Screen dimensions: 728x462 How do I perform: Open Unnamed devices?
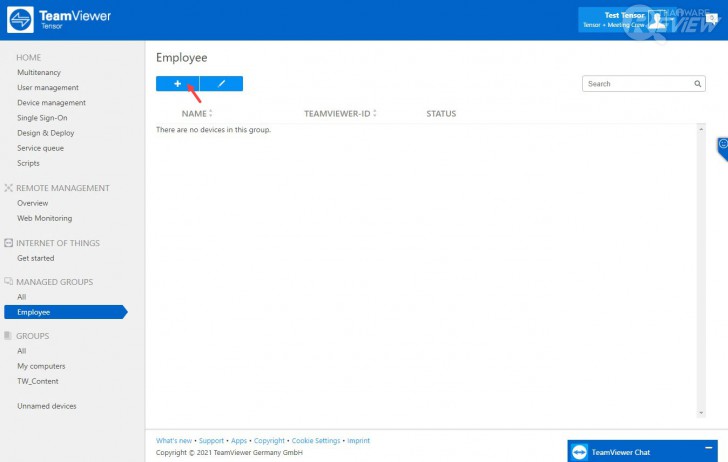click(x=46, y=406)
